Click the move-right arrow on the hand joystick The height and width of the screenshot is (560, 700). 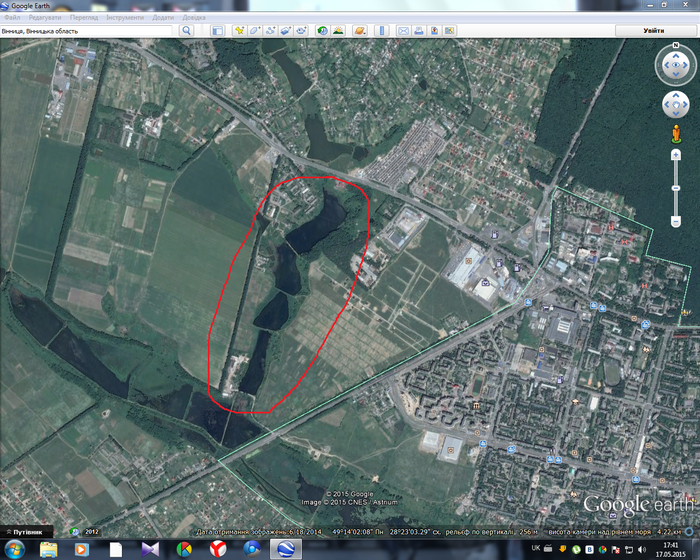[x=685, y=104]
